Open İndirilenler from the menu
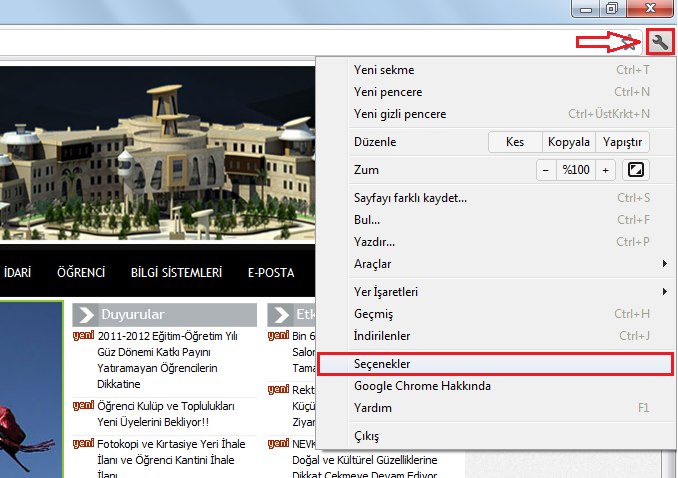 click(382, 336)
